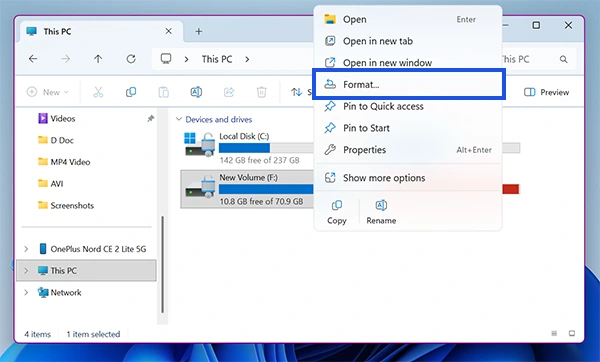Click Rename button in context menu

tap(381, 212)
